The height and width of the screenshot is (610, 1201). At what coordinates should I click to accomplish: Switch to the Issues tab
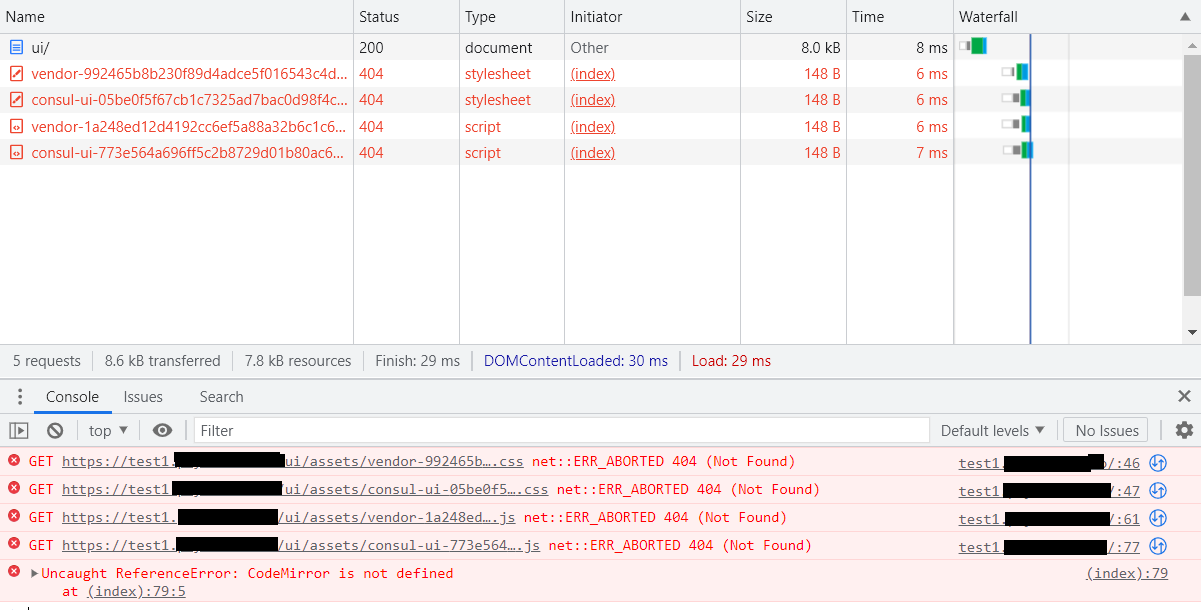pyautogui.click(x=142, y=397)
